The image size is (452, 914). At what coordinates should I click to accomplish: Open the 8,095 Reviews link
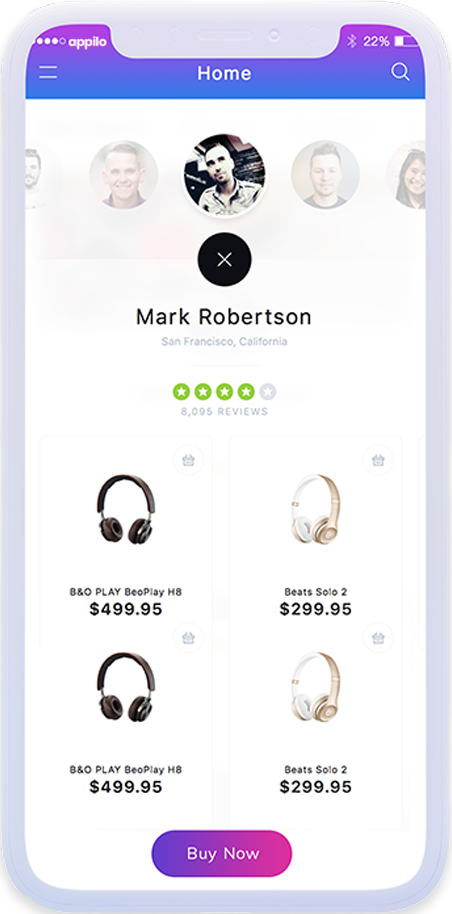(x=225, y=412)
